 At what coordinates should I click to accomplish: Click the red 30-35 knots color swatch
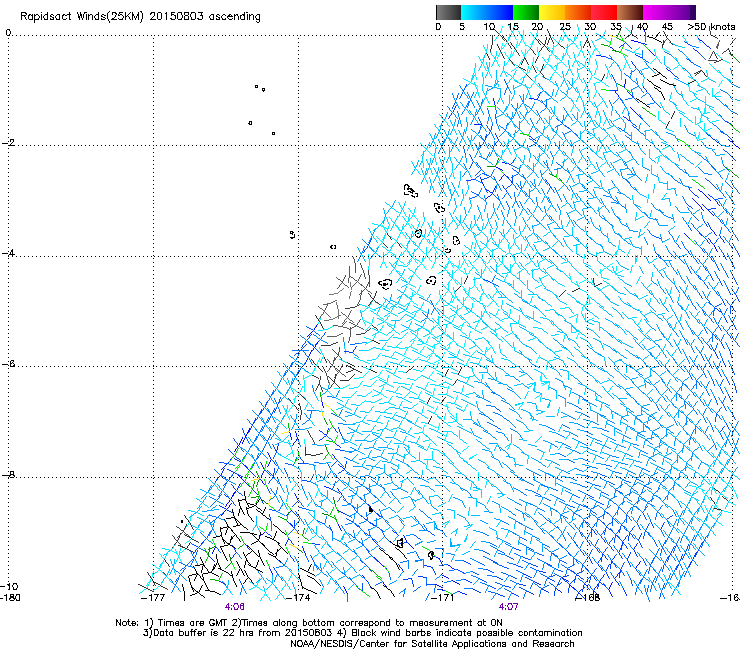[x=604, y=12]
